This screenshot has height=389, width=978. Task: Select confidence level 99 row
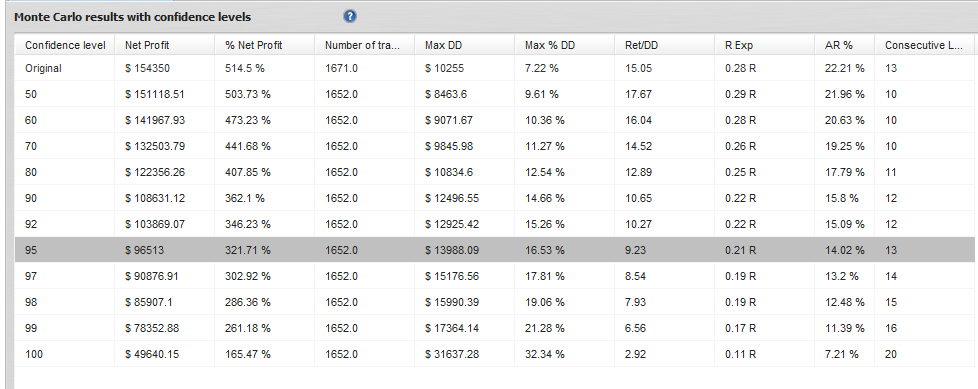(495, 328)
